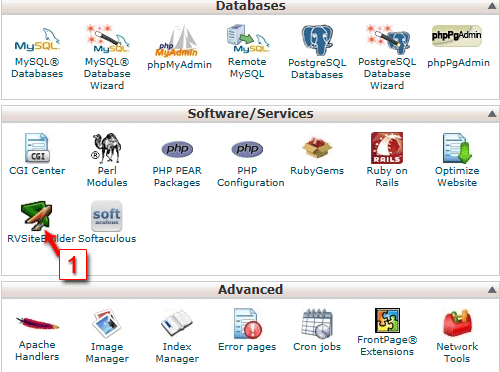Viewport: 500px width, 372px height.
Task: Open the RVSiteBuilder icon
Action: [x=37, y=215]
